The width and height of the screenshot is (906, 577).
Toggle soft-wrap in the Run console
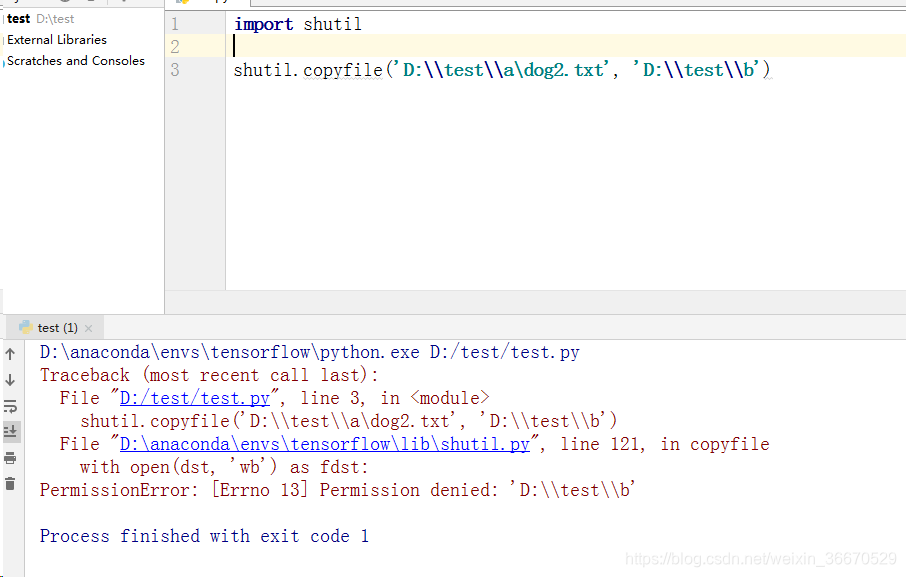pyautogui.click(x=10, y=406)
